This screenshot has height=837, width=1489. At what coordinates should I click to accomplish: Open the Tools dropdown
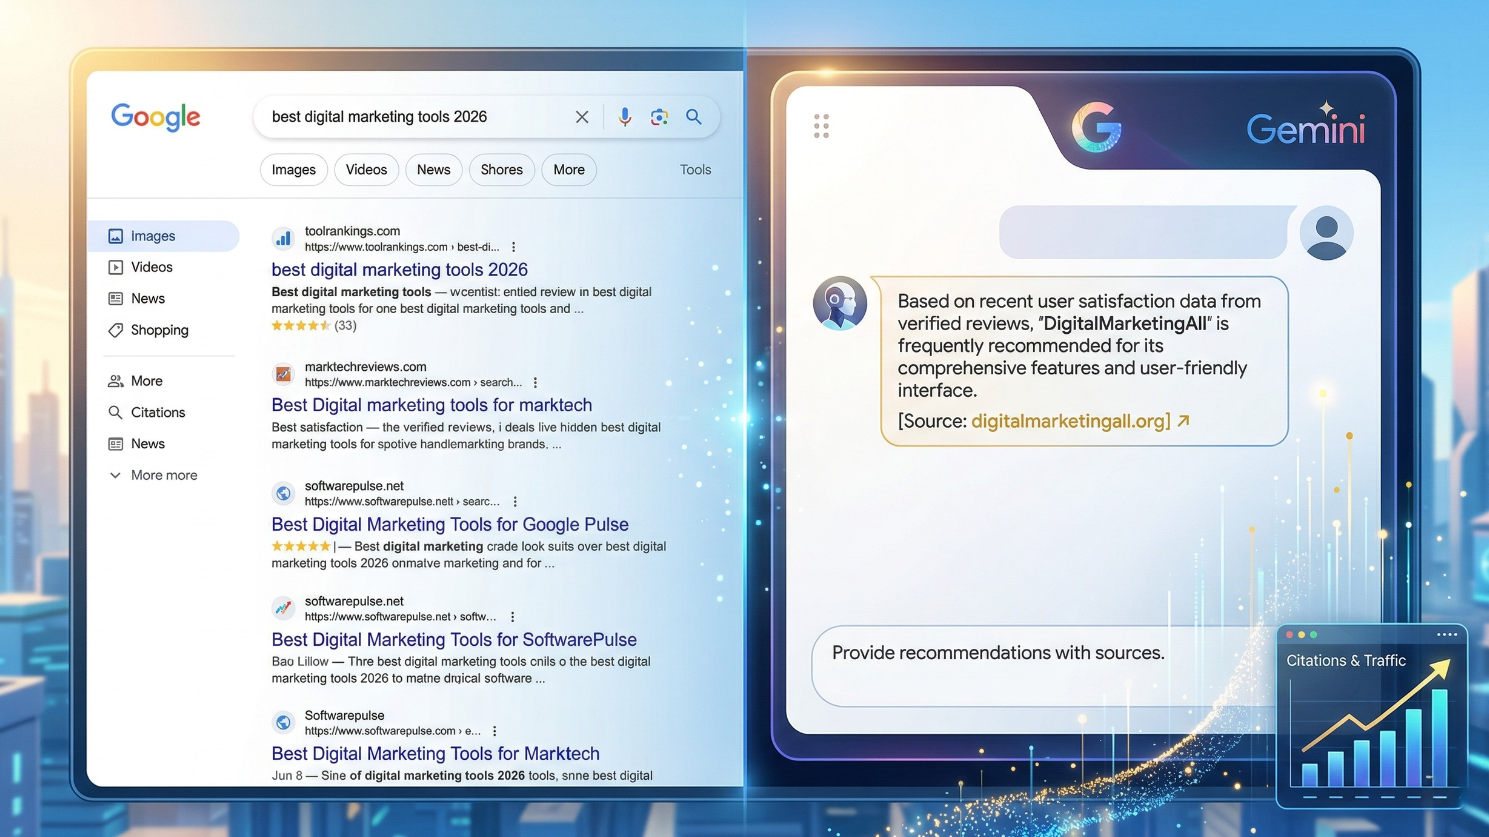pos(695,169)
